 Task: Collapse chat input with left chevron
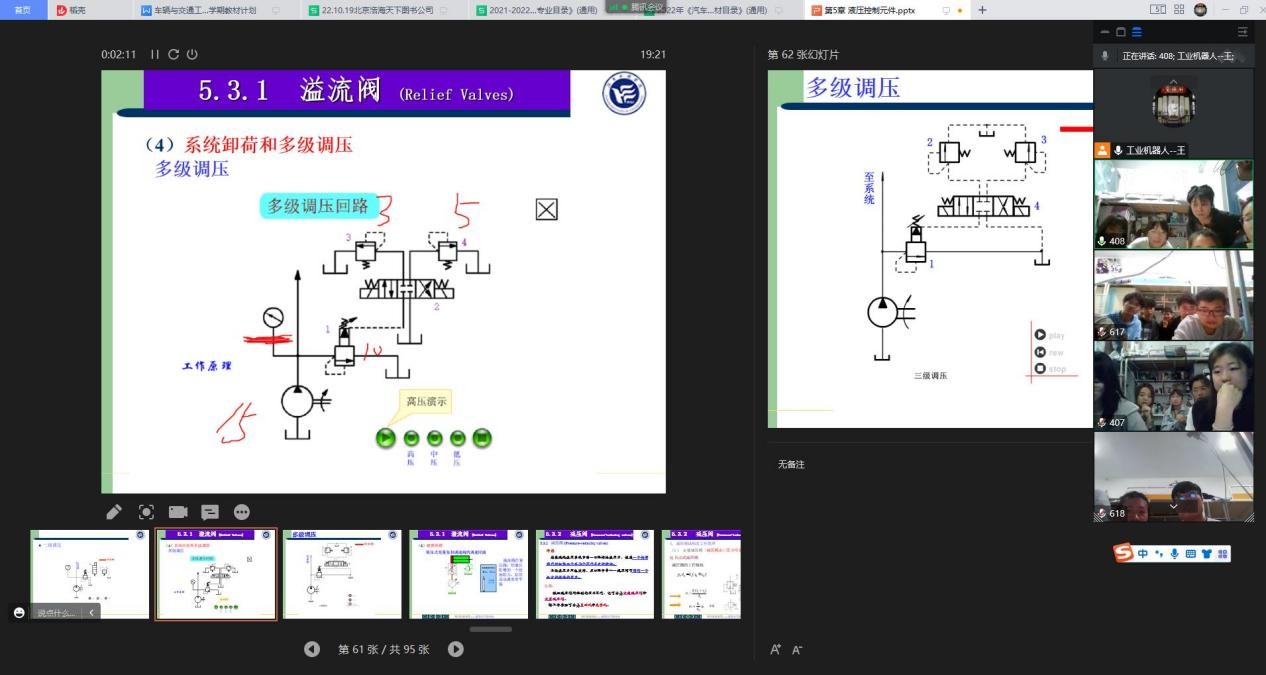(91, 613)
